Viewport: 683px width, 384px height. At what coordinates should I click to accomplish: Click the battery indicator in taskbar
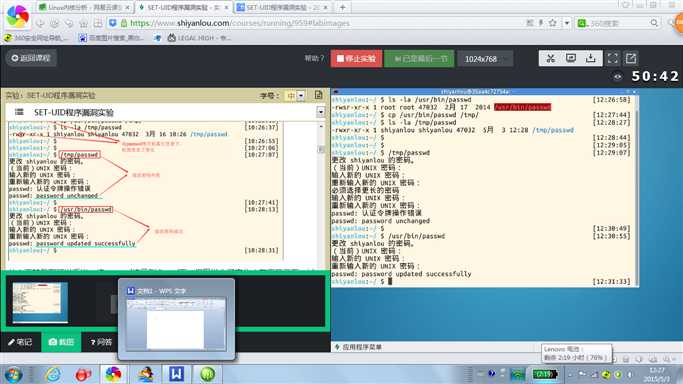point(545,374)
